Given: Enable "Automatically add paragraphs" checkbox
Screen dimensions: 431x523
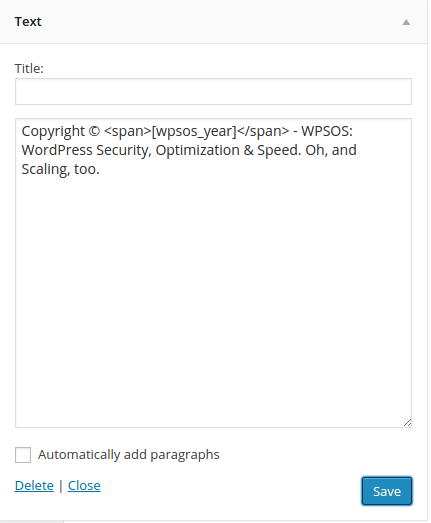Looking at the screenshot, I should 23,455.
